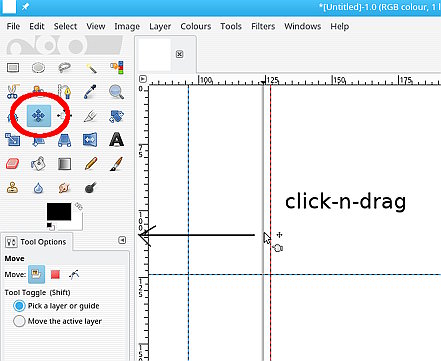Open the Edit menu
Viewport: 441px width, 361px height.
coord(37,26)
